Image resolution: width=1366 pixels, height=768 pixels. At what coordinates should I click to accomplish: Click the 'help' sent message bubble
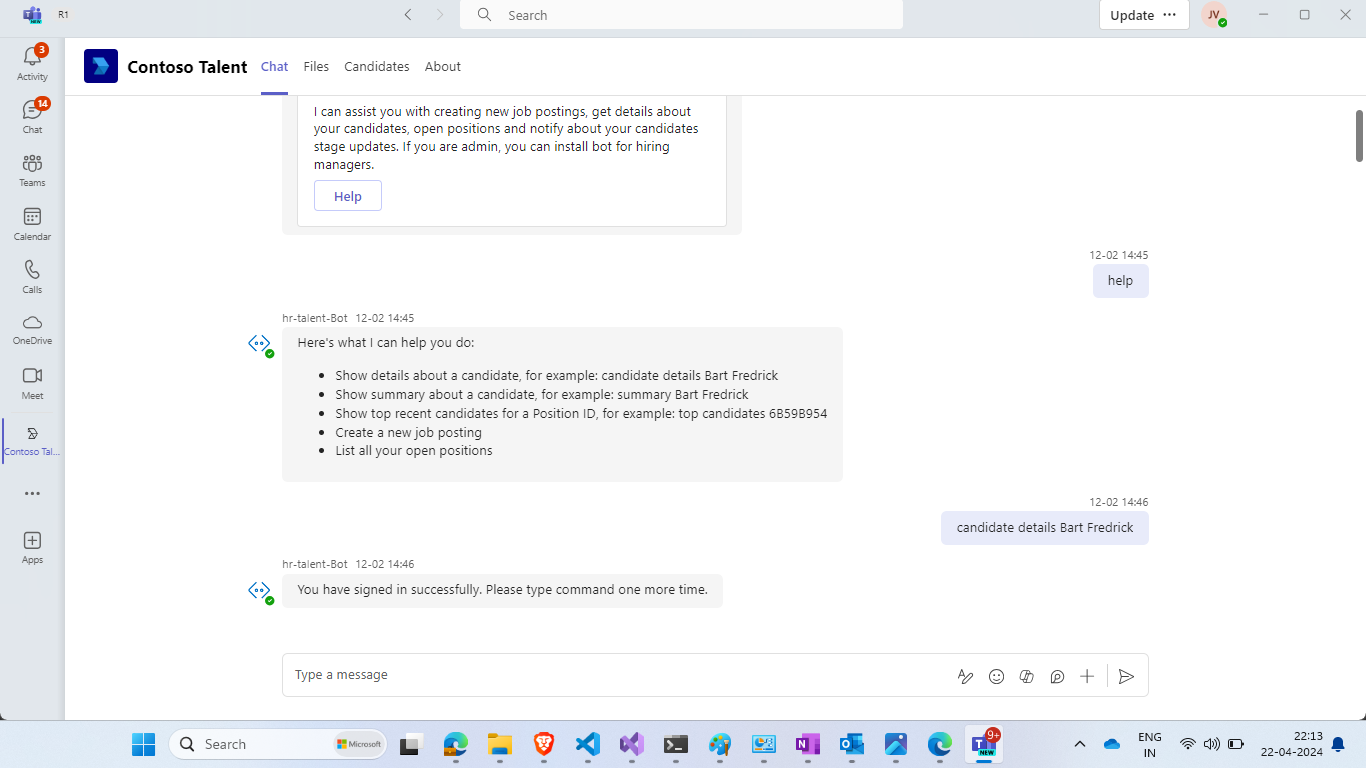pos(1120,281)
